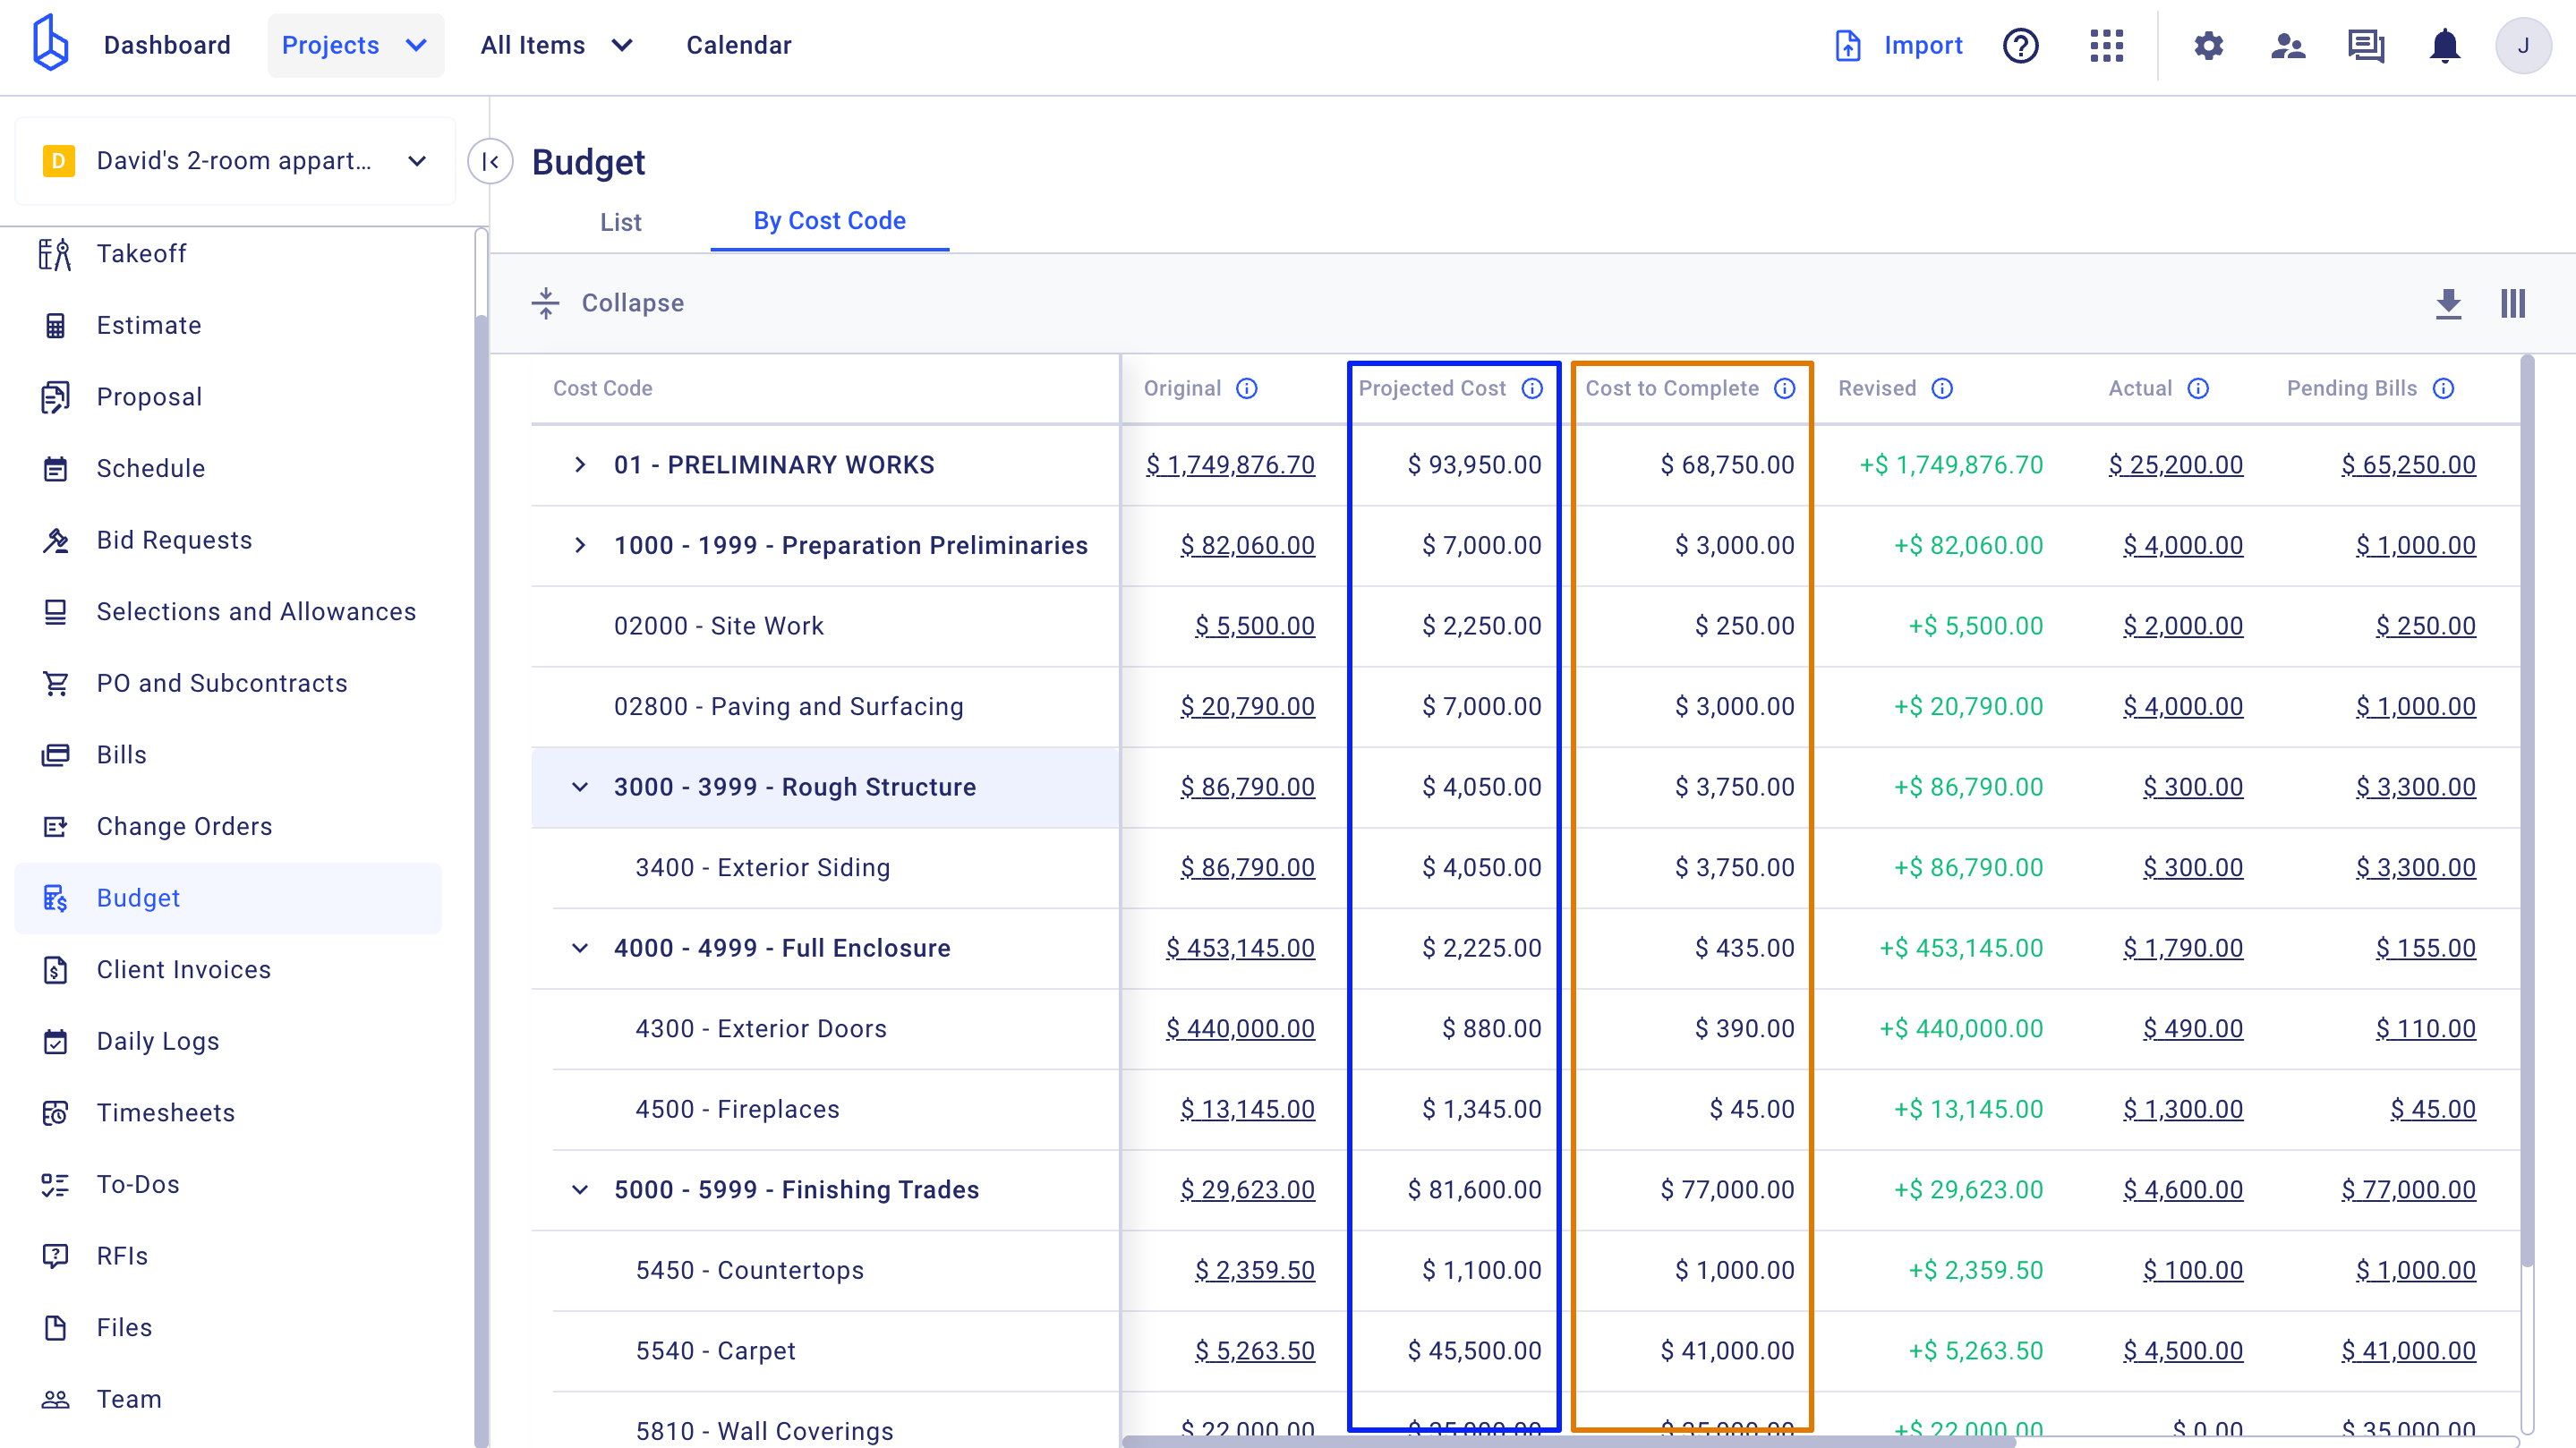Click the table horizontal scrollbar
Image resolution: width=2576 pixels, height=1448 pixels.
point(1568,1441)
